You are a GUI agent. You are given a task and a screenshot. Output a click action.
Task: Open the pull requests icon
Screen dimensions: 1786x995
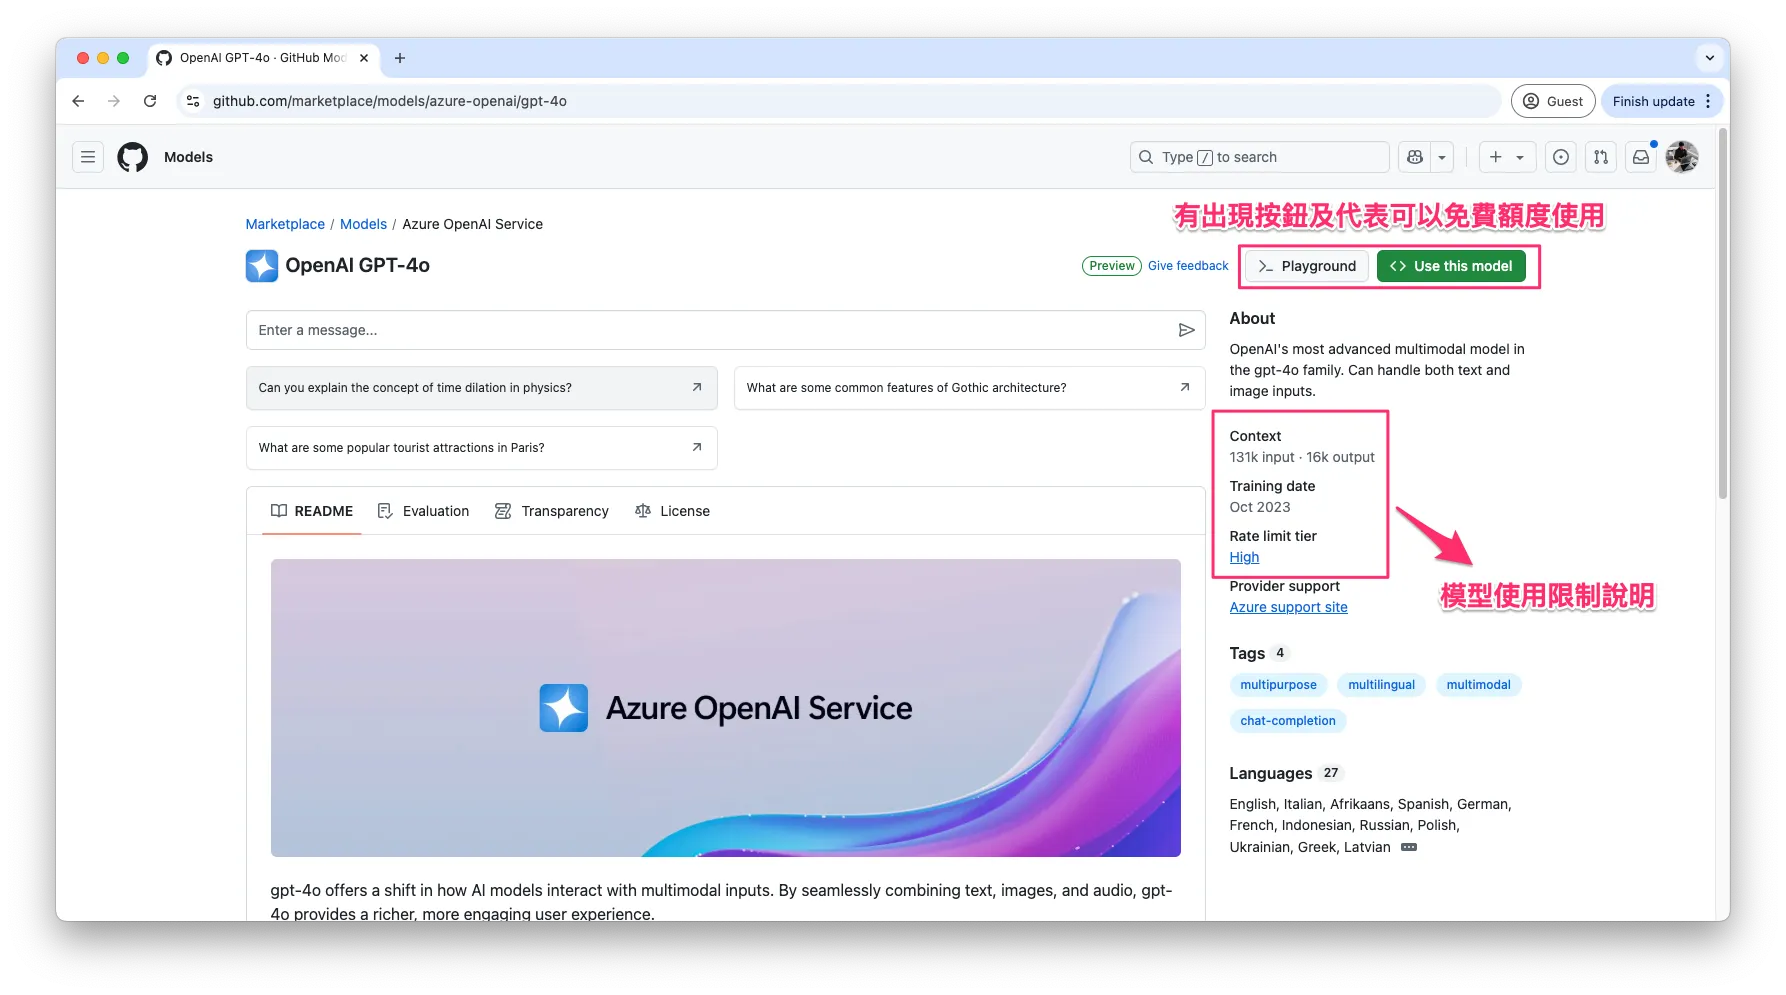click(1601, 157)
